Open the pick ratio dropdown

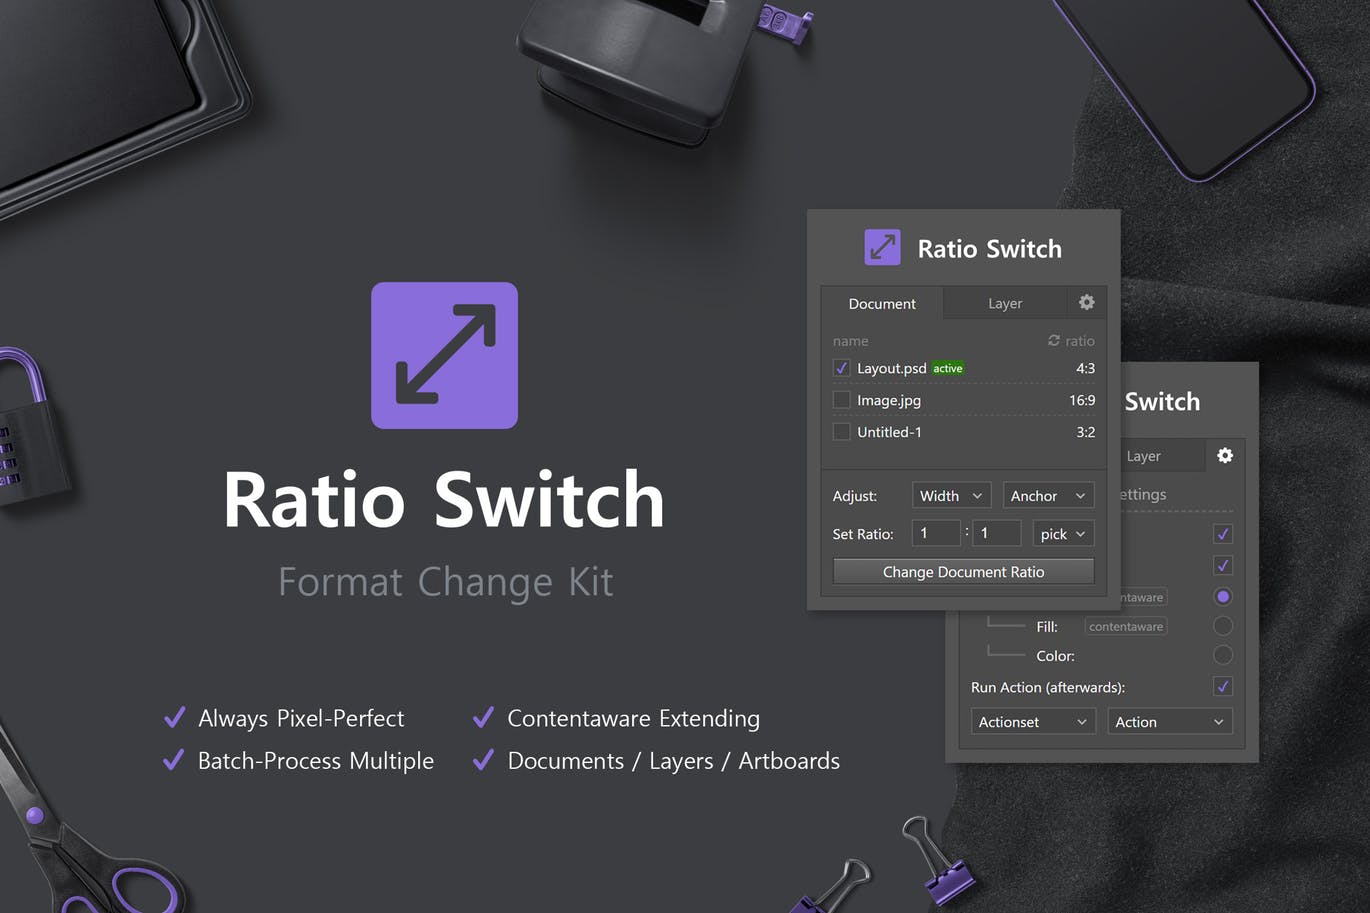[x=1062, y=533]
